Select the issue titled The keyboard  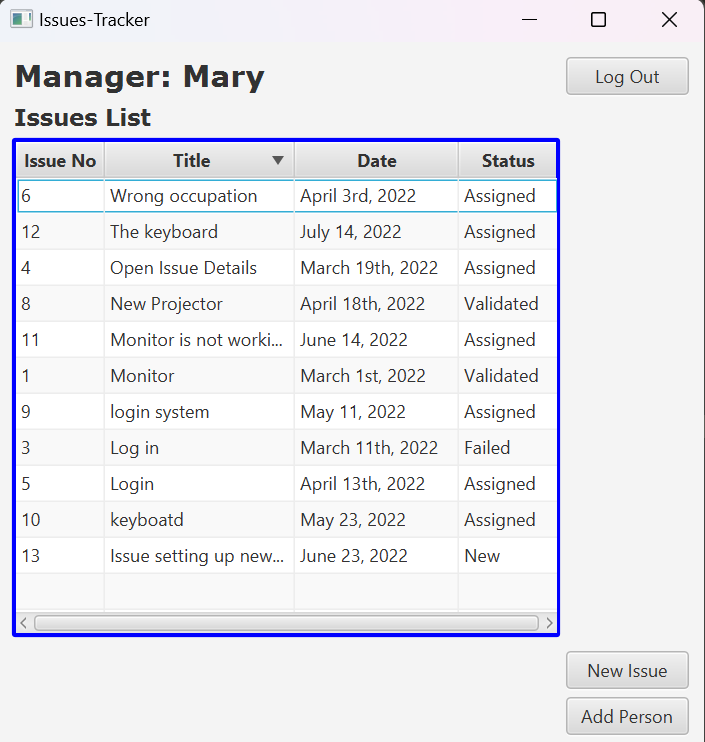point(164,232)
